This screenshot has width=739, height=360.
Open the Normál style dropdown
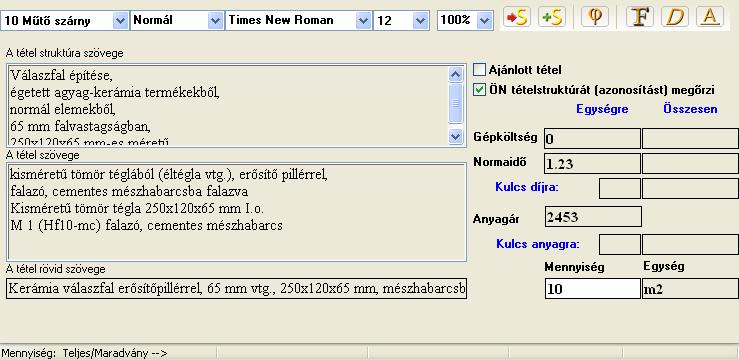click(215, 21)
